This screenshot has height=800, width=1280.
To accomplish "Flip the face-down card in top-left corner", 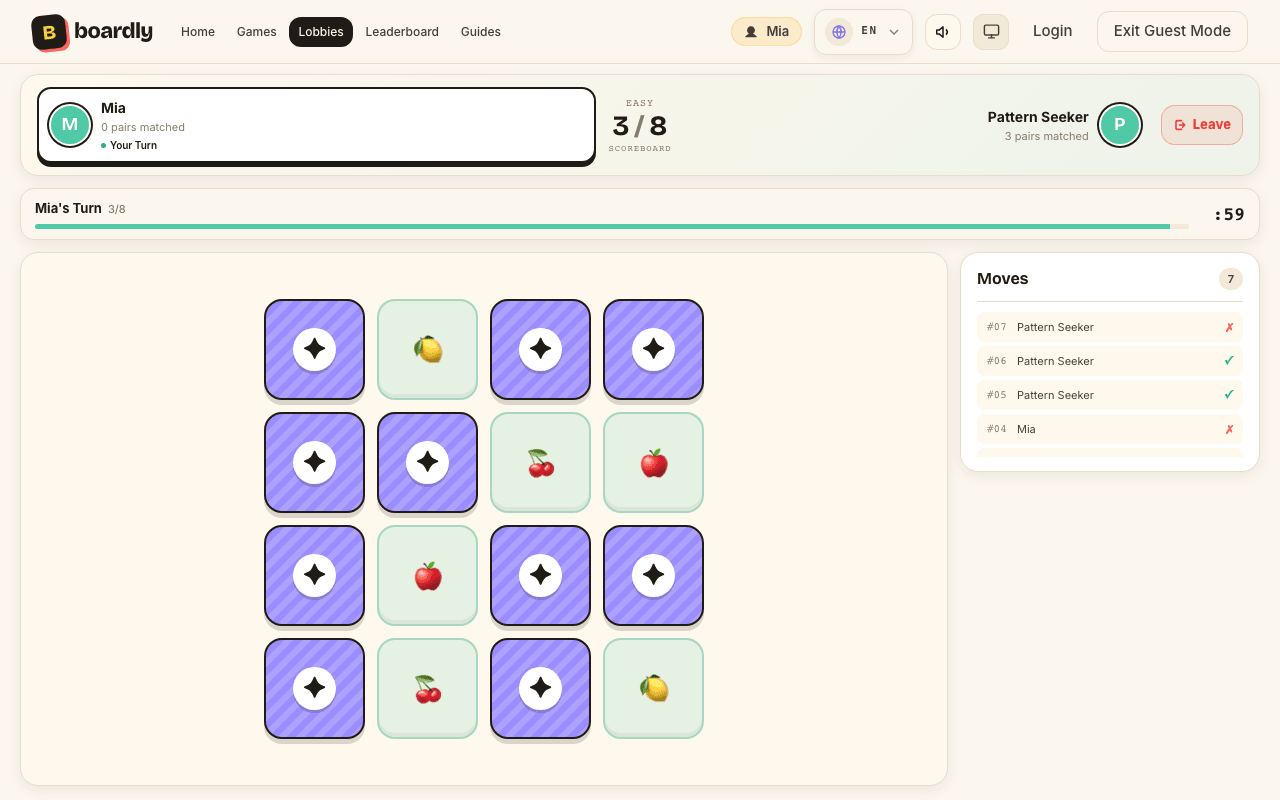I will pyautogui.click(x=315, y=349).
